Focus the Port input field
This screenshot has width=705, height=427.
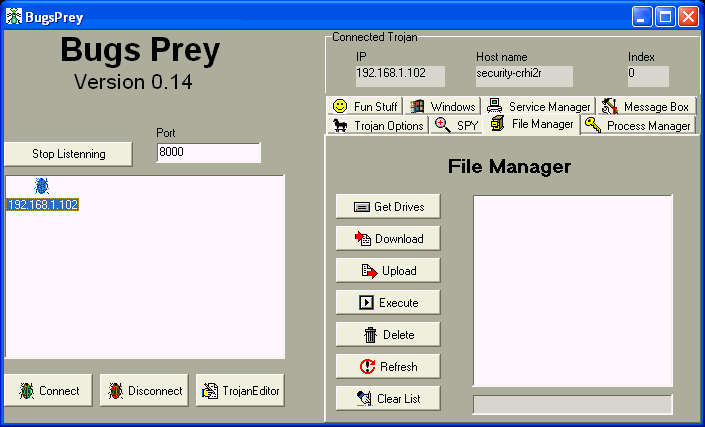208,153
